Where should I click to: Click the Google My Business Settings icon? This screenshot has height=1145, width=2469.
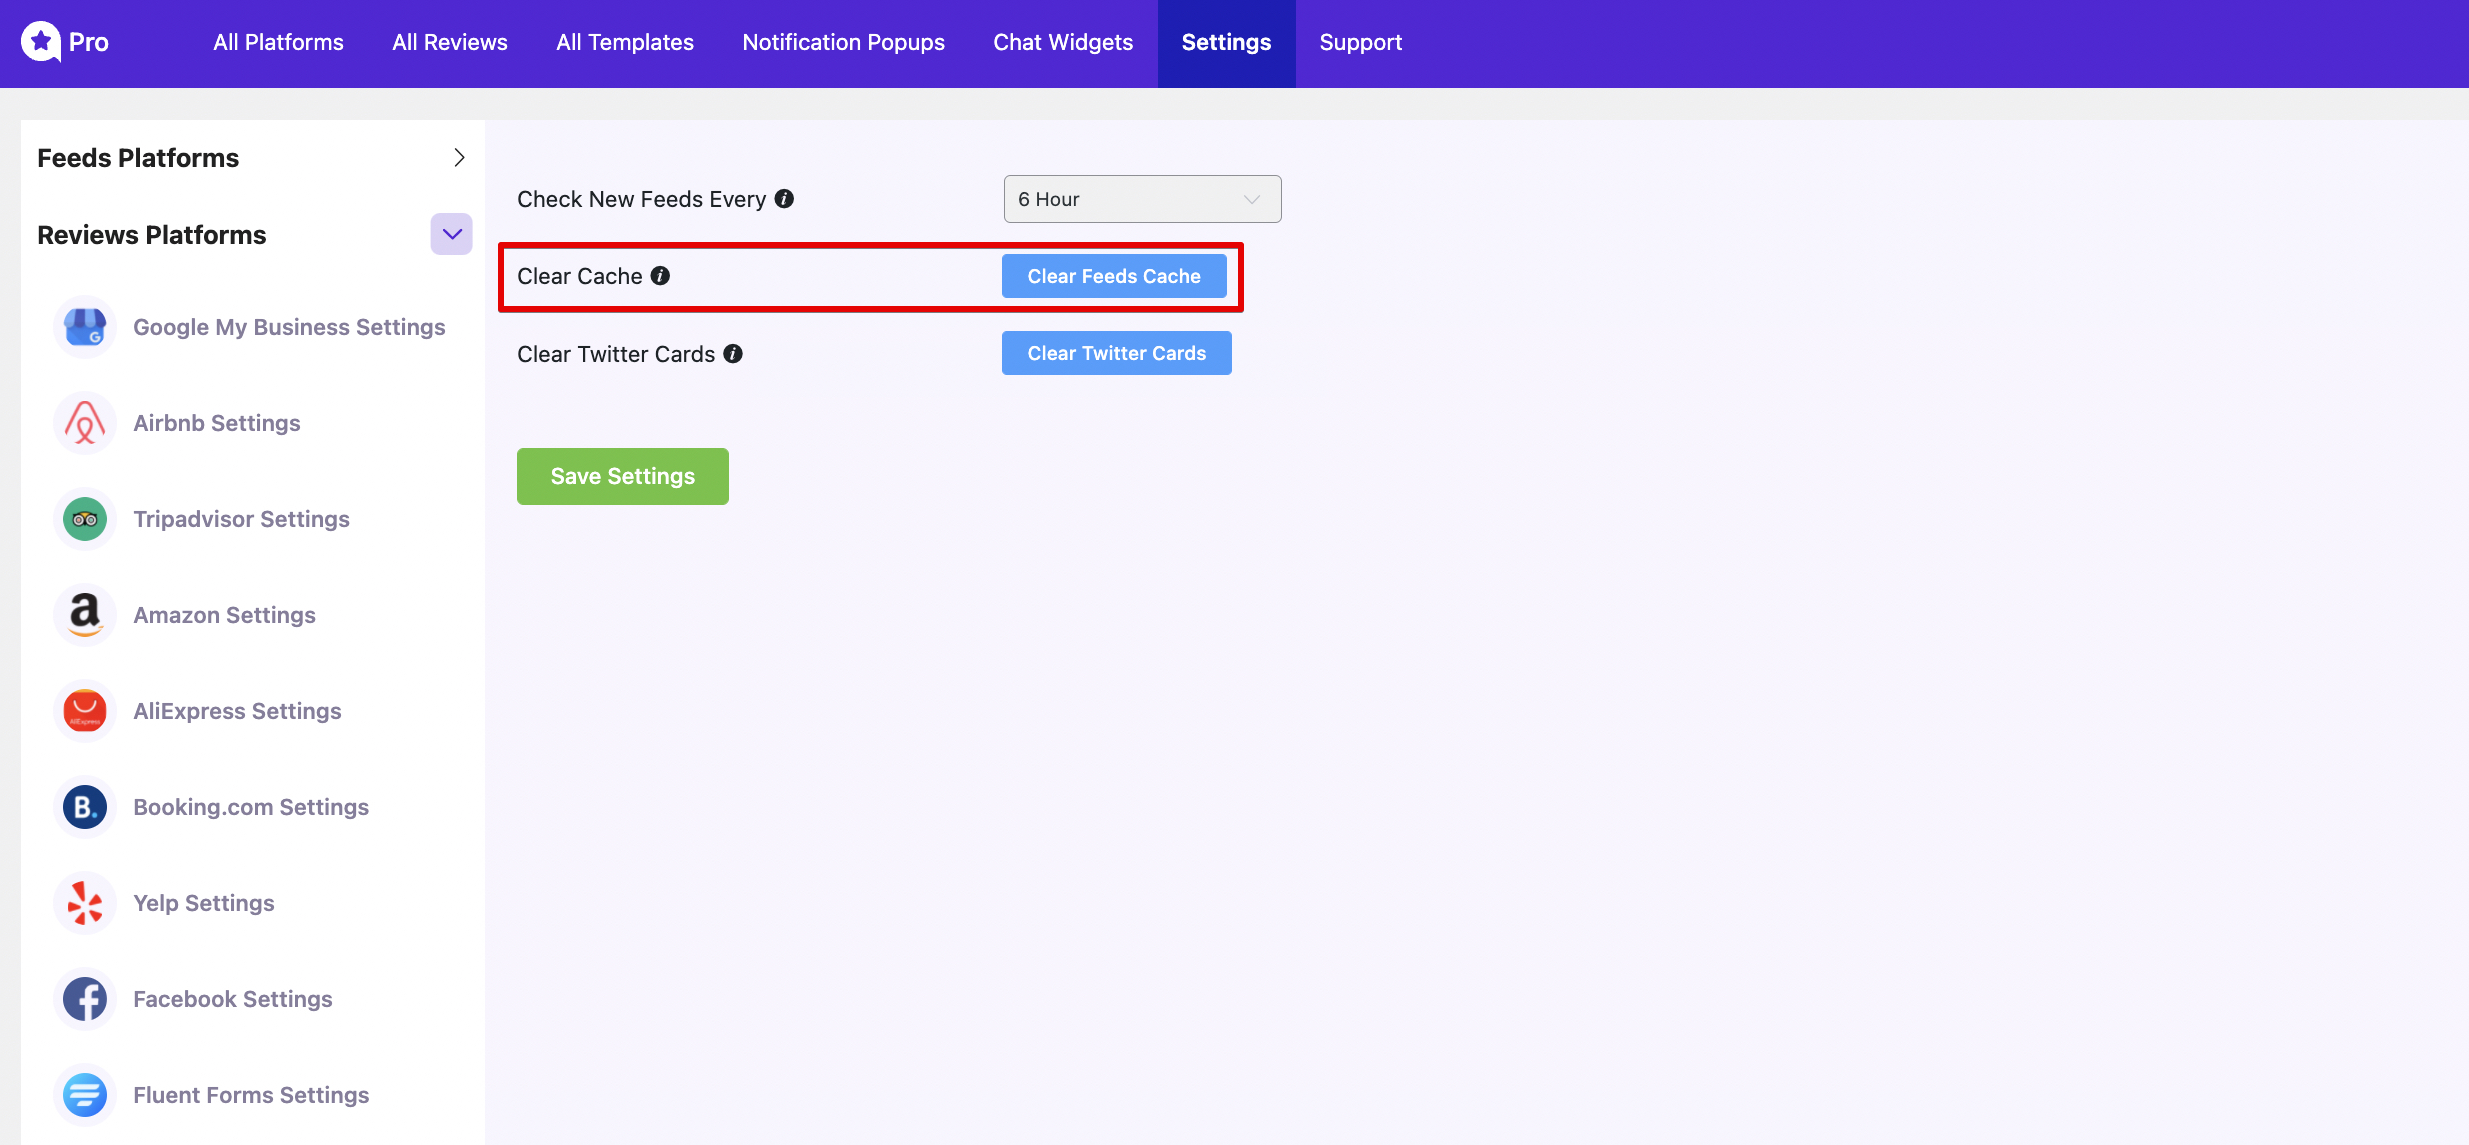(x=83, y=328)
